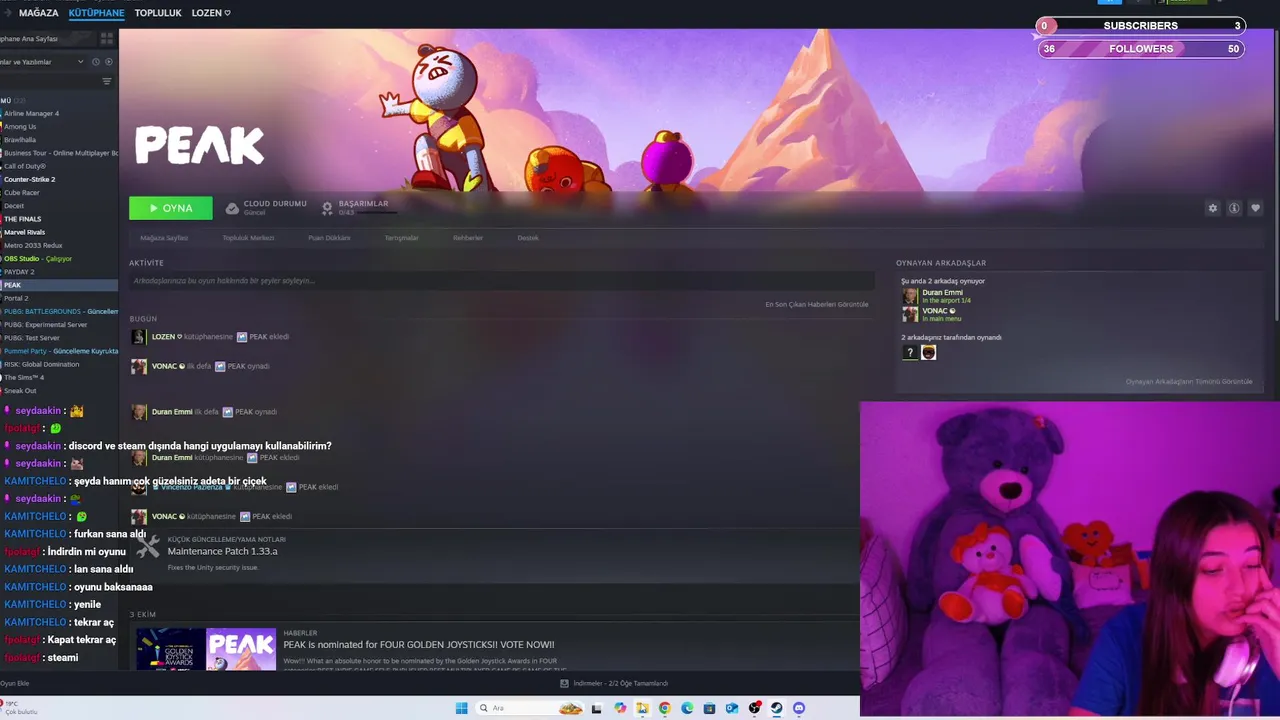1280x720 pixels.
Task: Open the MAĞAZA store tab
Action: click(x=38, y=13)
